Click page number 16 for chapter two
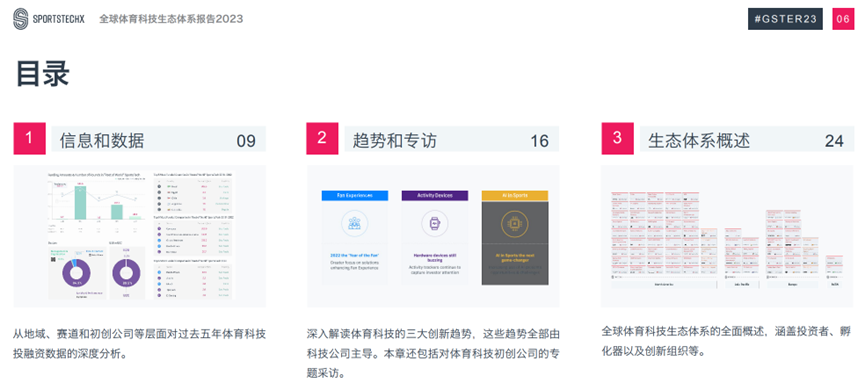 [x=540, y=141]
